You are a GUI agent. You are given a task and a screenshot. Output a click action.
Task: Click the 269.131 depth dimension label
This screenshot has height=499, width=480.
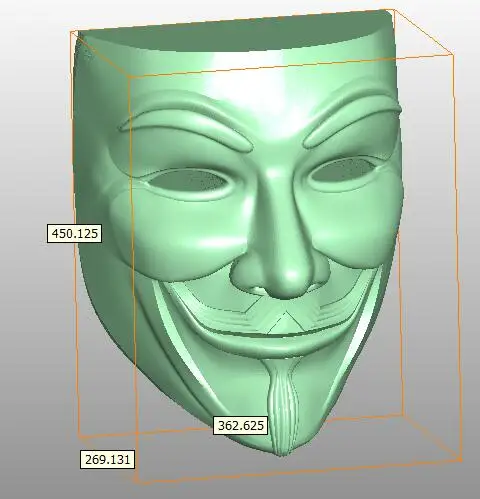(108, 460)
